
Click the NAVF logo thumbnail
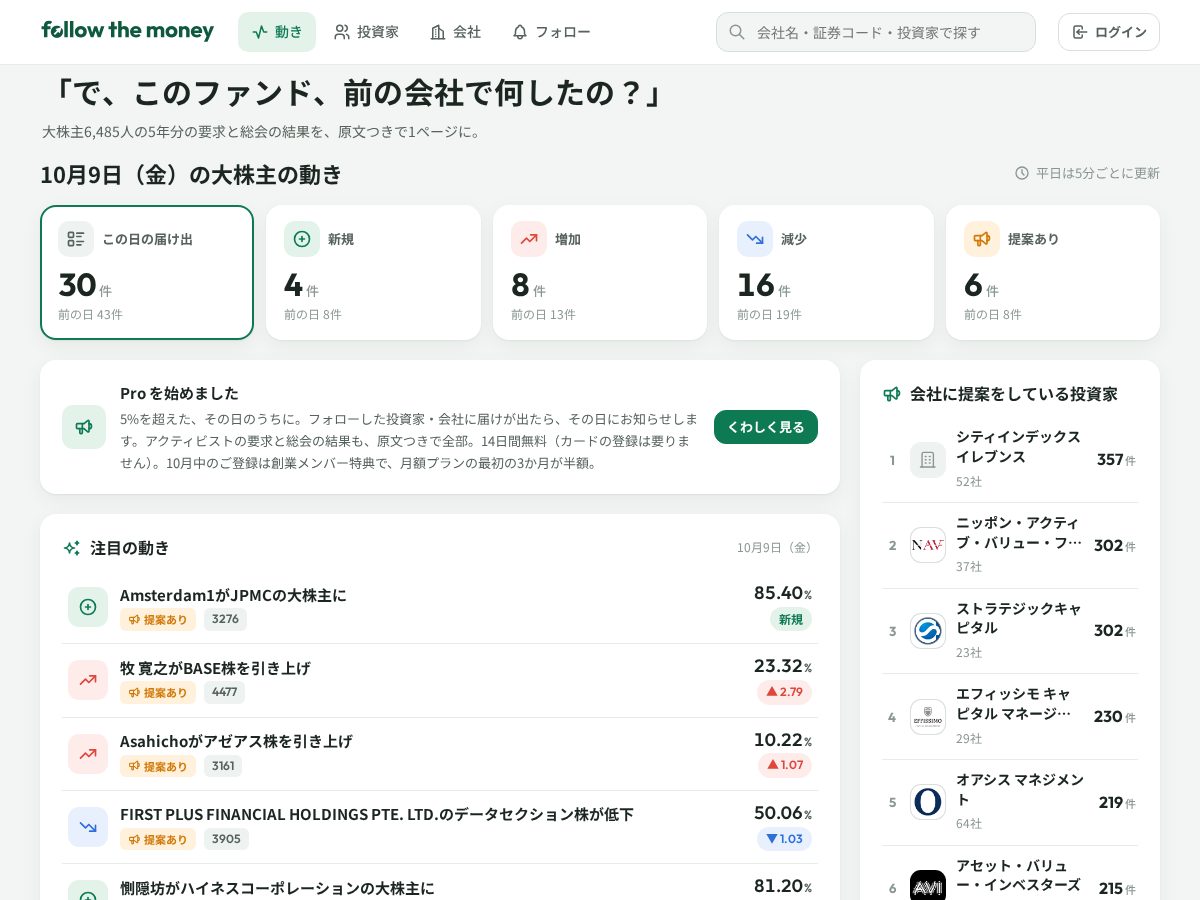pos(928,545)
